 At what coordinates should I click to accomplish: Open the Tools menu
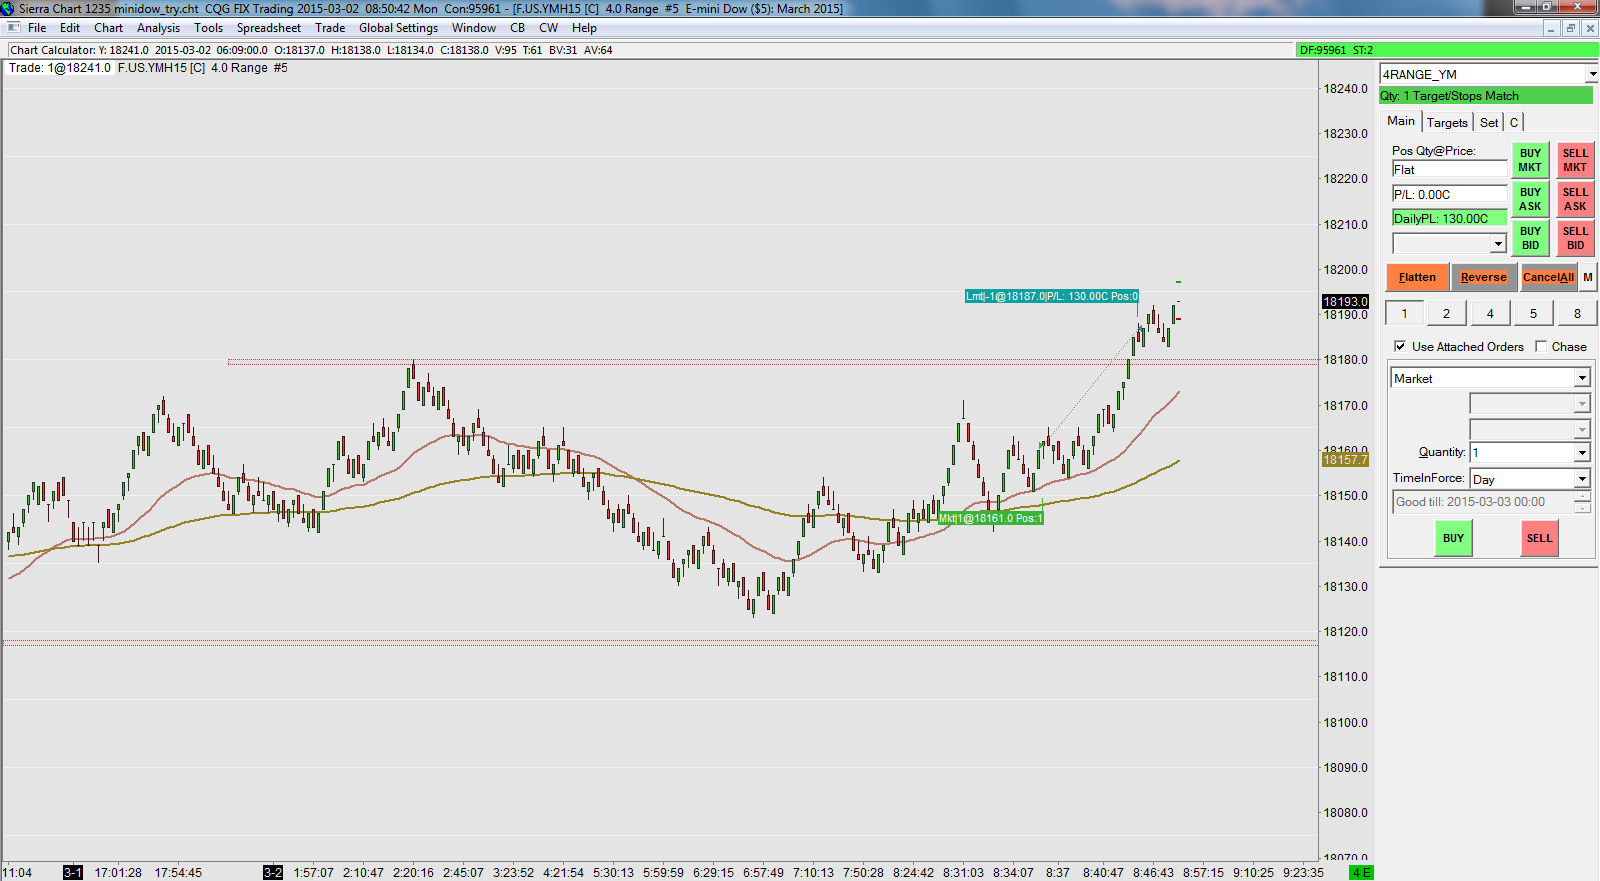coord(209,28)
